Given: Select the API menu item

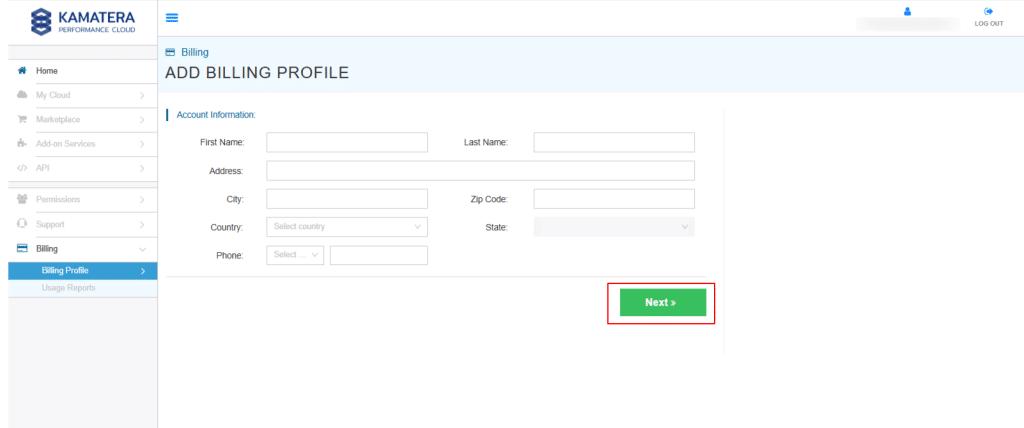Looking at the screenshot, I should click(x=83, y=169).
